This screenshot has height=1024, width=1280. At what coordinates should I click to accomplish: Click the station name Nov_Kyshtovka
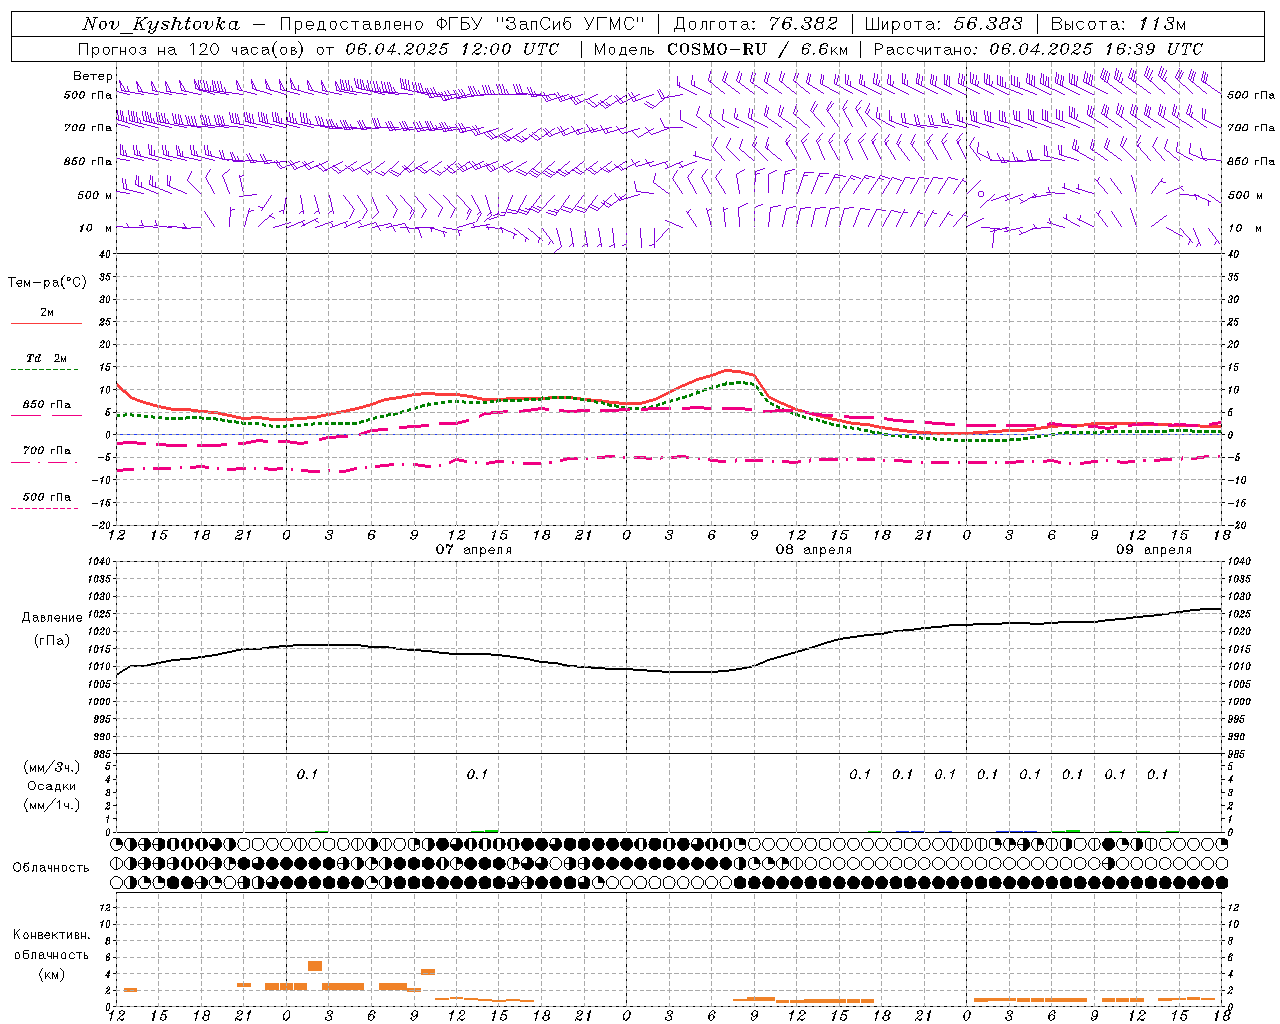point(161,24)
